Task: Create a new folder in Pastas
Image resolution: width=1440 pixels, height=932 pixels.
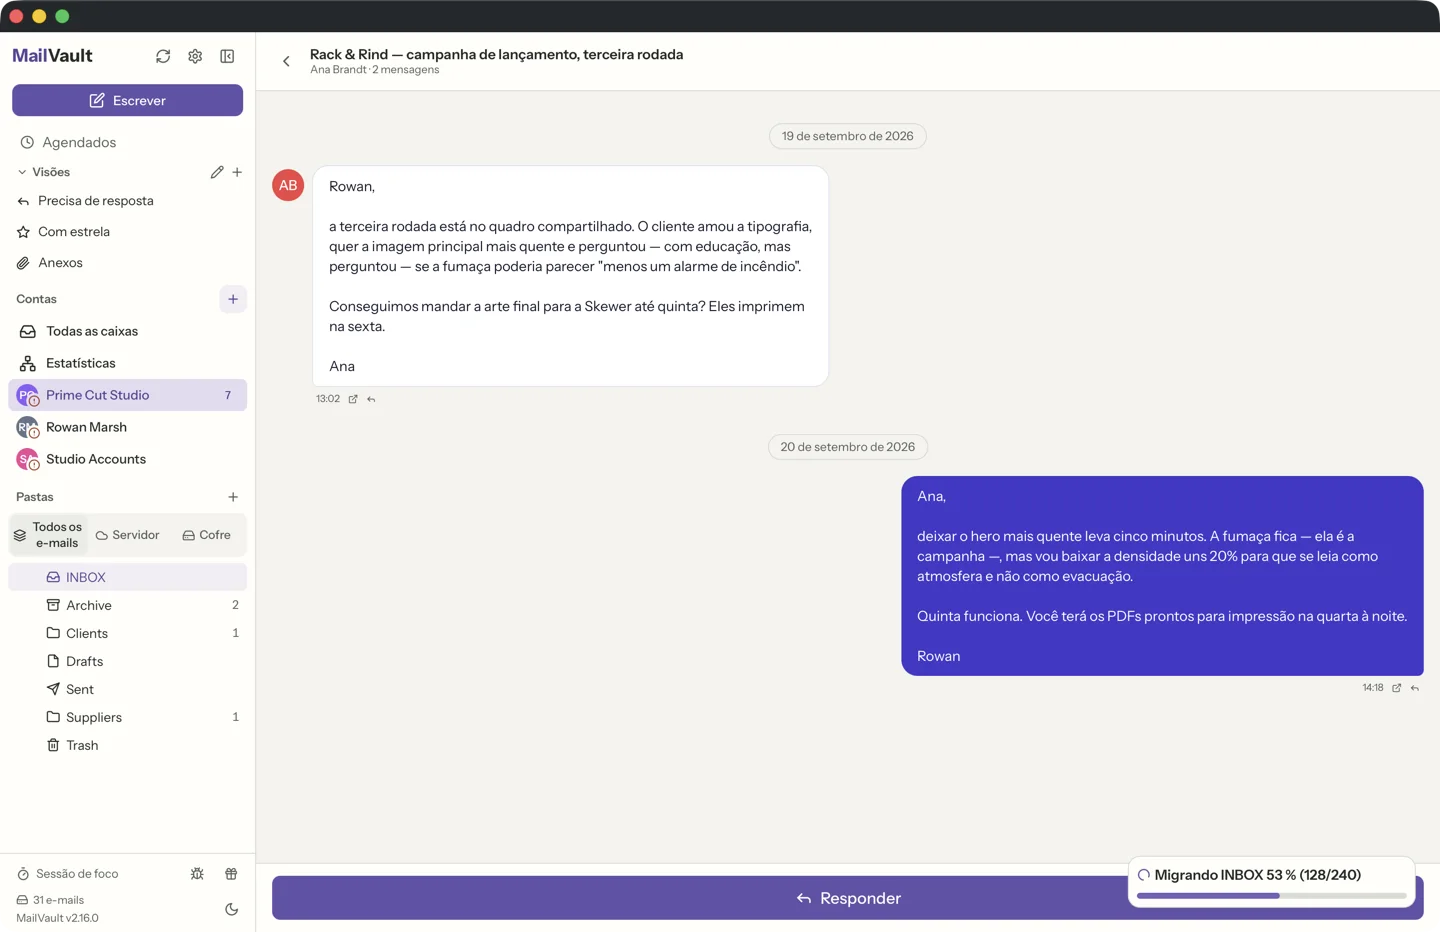Action: point(233,497)
